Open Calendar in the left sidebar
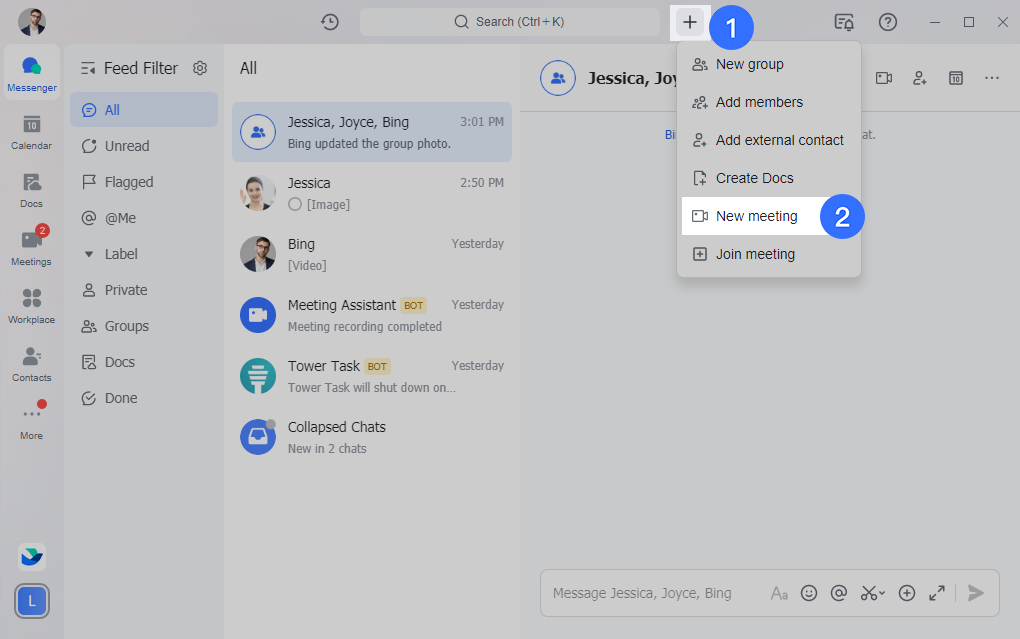The image size is (1020, 639). (31, 132)
